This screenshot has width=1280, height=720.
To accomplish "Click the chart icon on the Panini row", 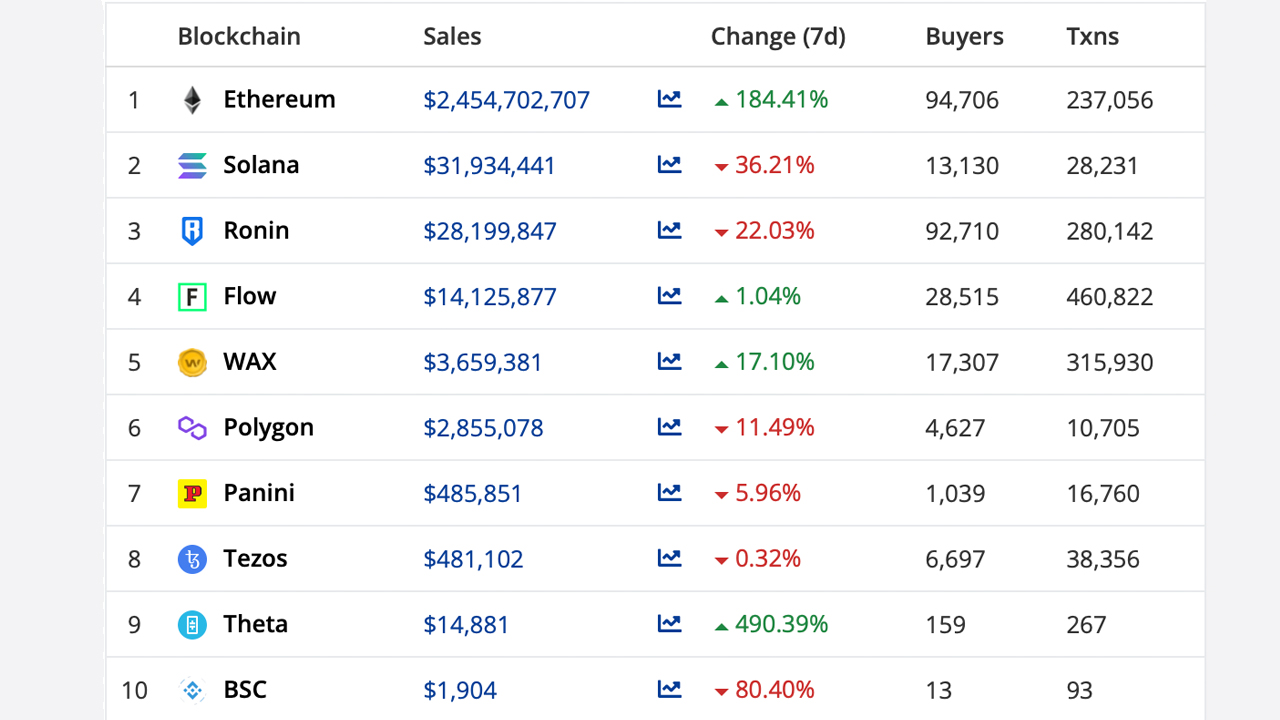I will click(x=669, y=493).
